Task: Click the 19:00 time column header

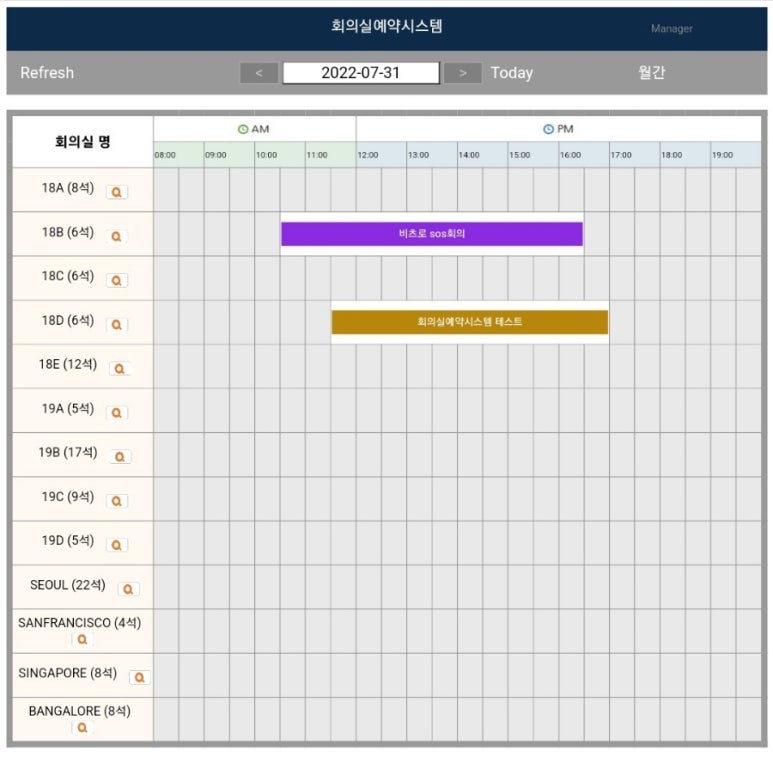Action: pos(736,155)
